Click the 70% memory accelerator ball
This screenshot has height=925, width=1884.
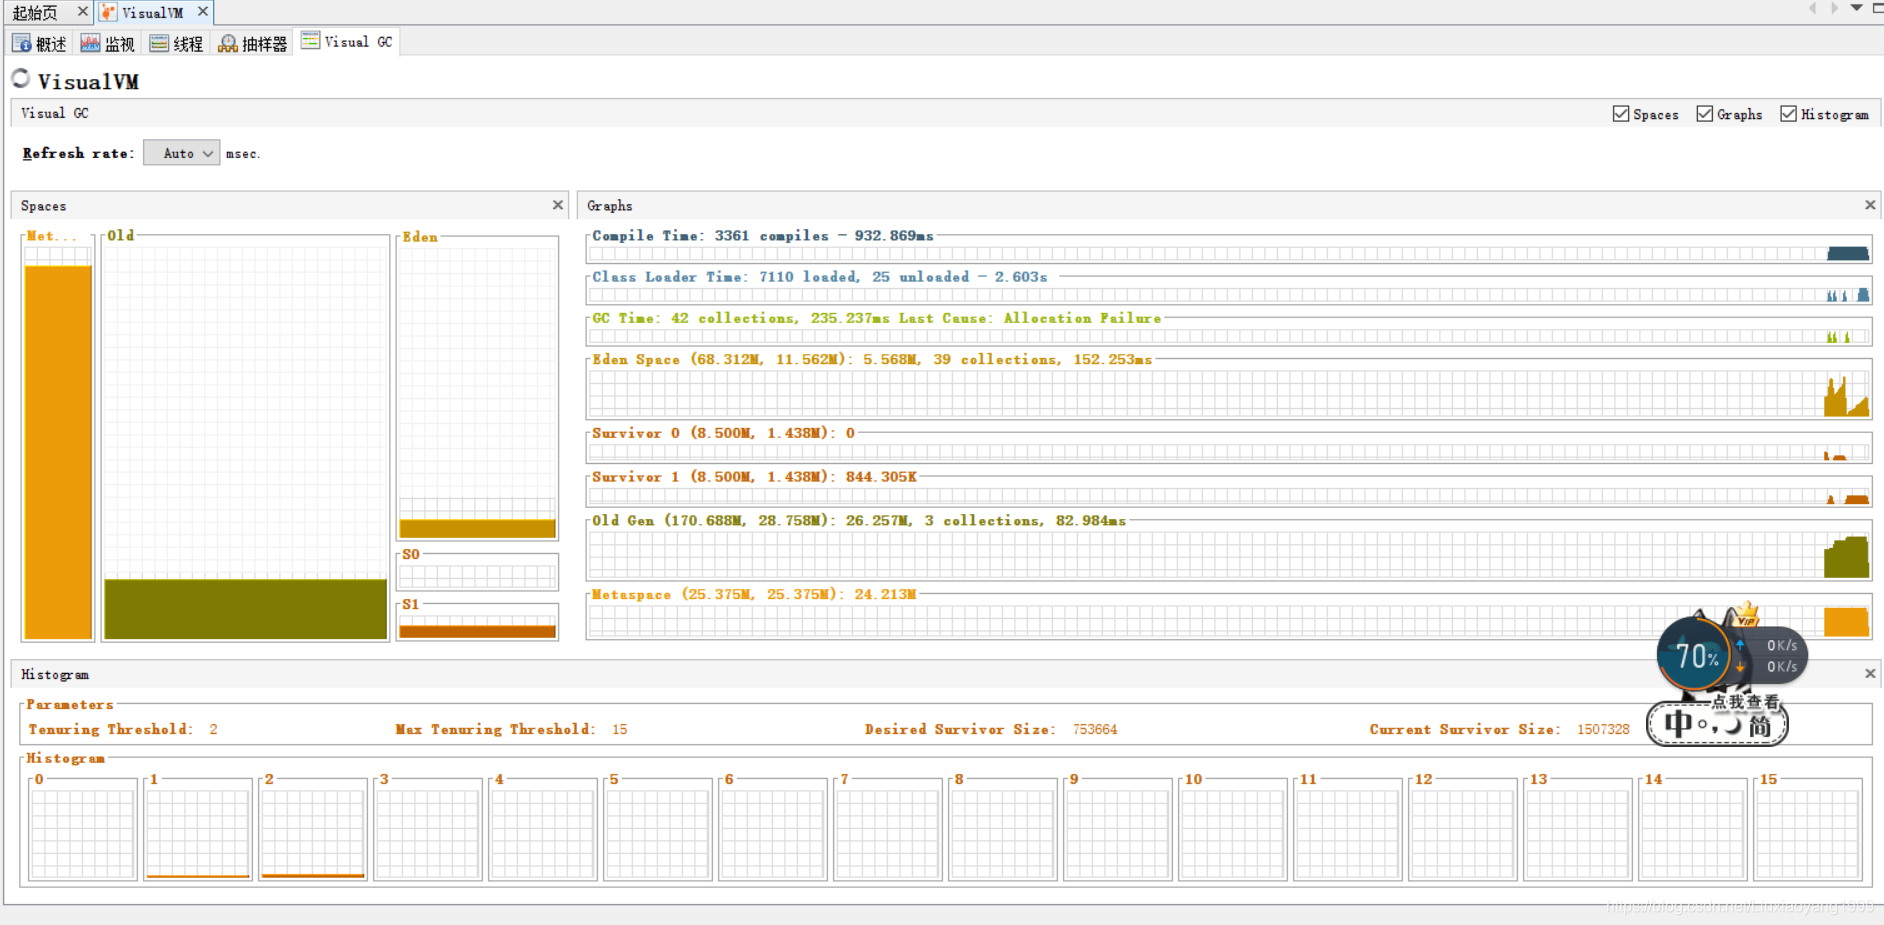coord(1693,656)
